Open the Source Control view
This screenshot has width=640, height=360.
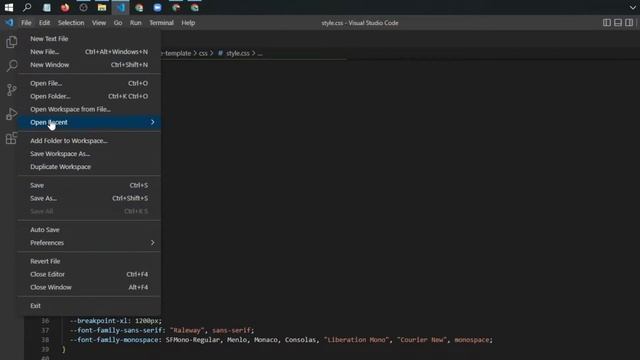pos(11,90)
